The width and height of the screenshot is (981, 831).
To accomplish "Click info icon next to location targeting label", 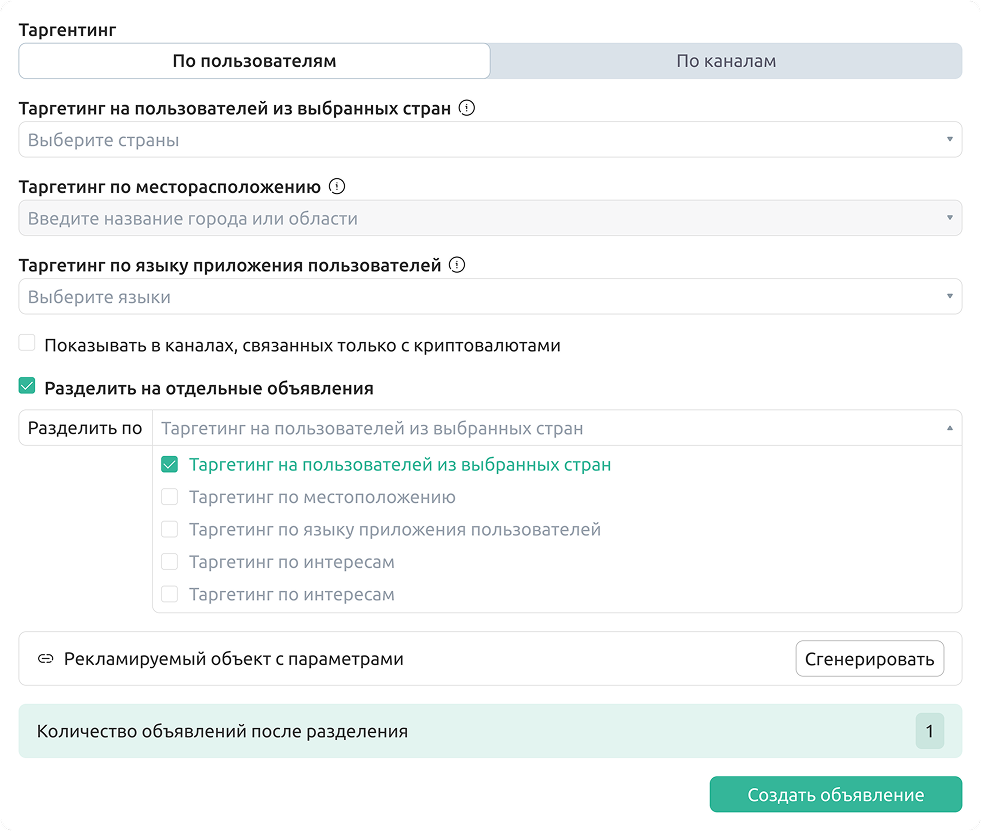I will (337, 186).
